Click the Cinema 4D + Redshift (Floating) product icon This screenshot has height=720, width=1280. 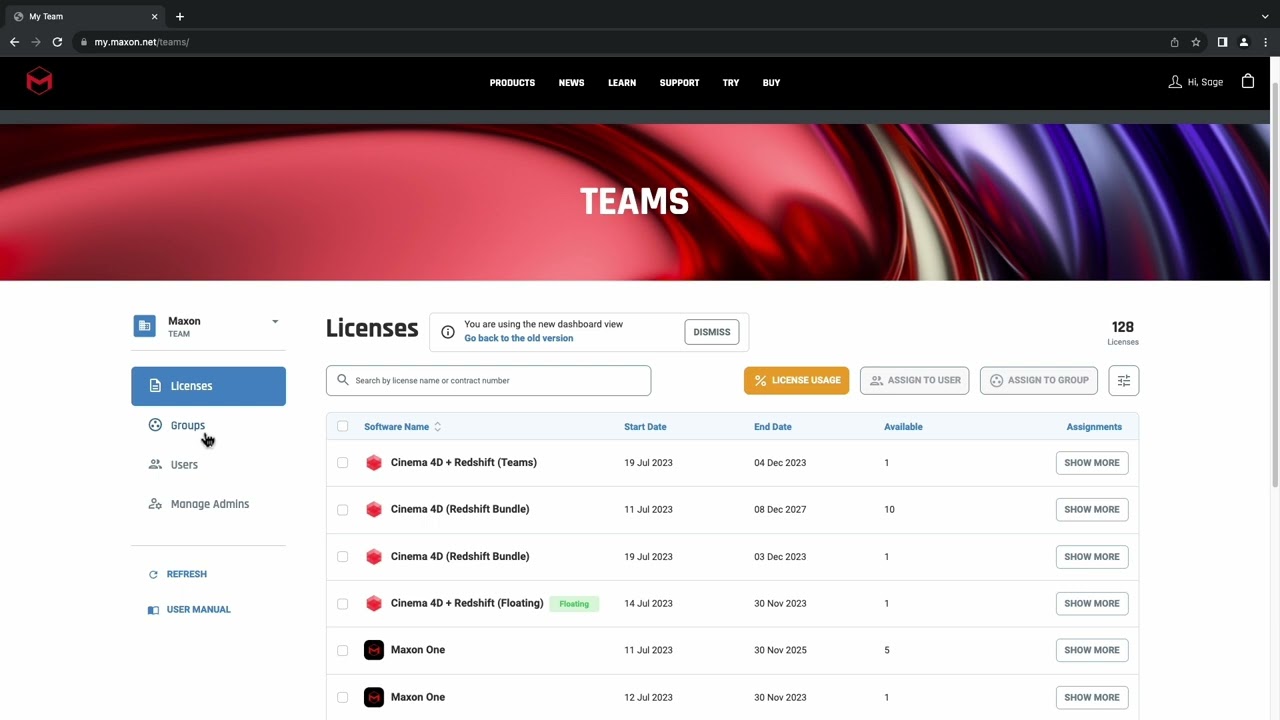[x=374, y=603]
